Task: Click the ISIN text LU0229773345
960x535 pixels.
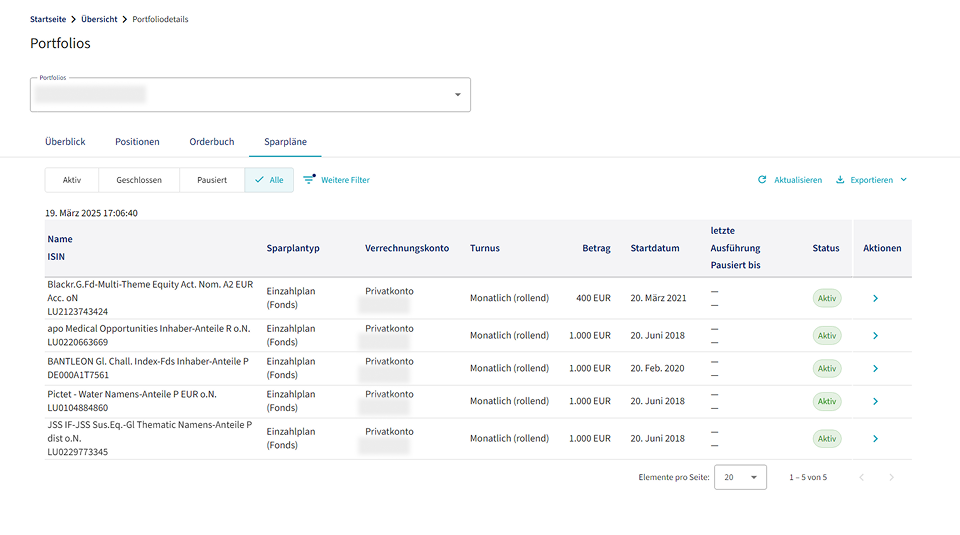Action: [x=78, y=452]
